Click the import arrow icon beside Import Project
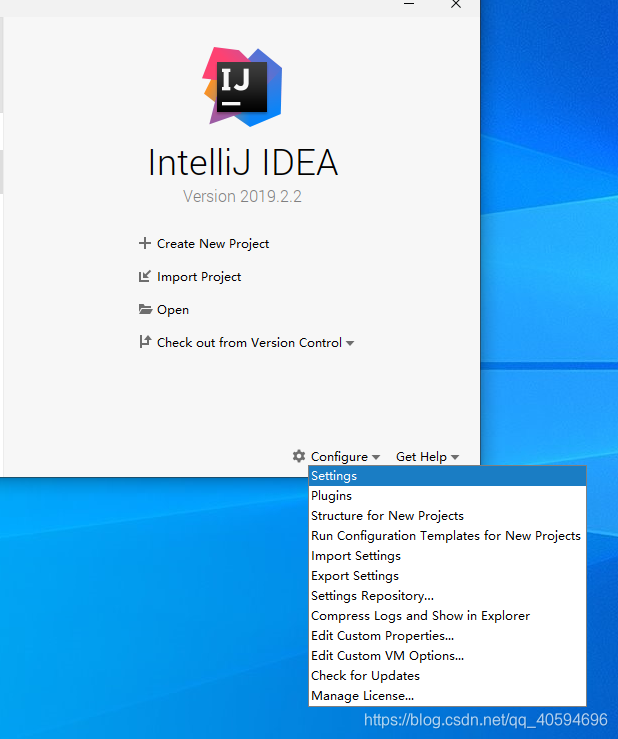This screenshot has width=618, height=739. 145,276
